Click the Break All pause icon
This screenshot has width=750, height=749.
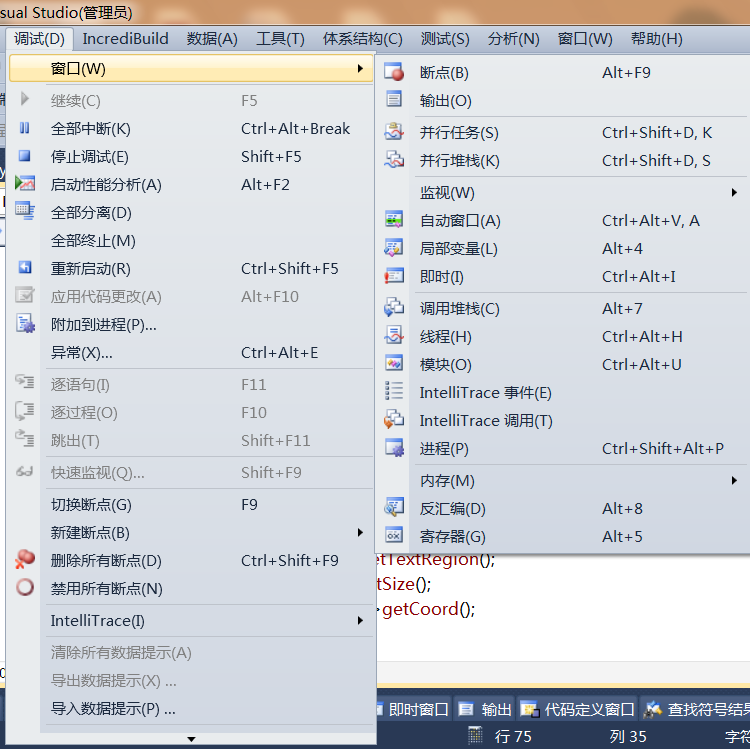pyautogui.click(x=24, y=128)
